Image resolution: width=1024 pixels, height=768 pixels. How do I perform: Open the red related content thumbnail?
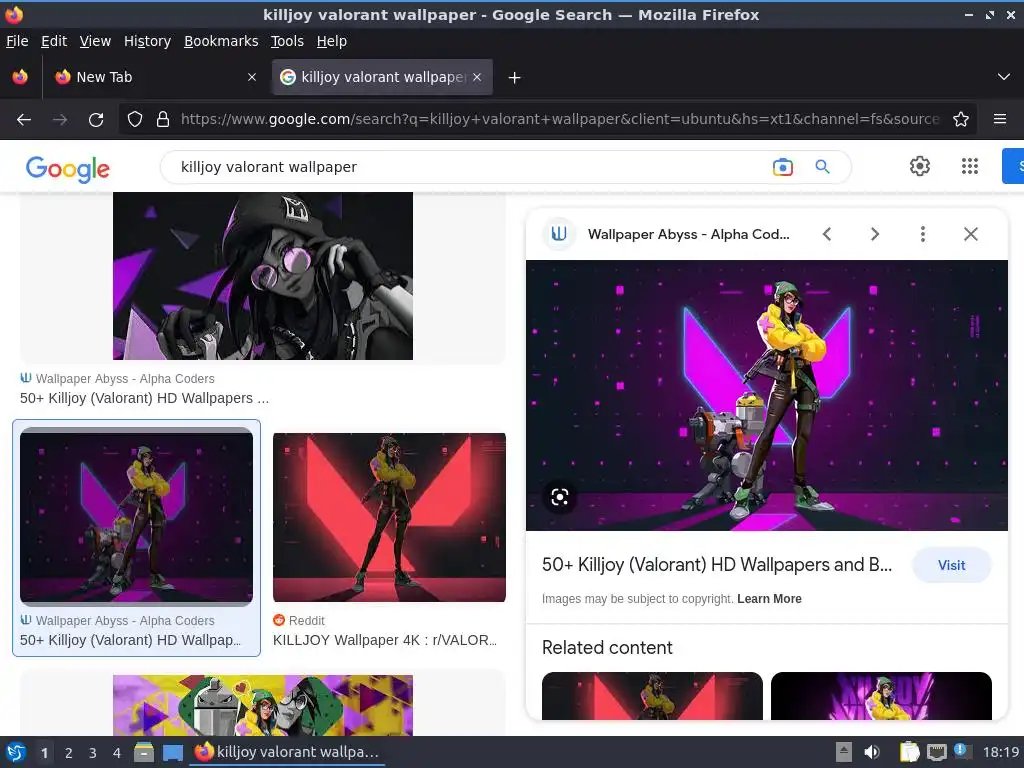point(652,696)
